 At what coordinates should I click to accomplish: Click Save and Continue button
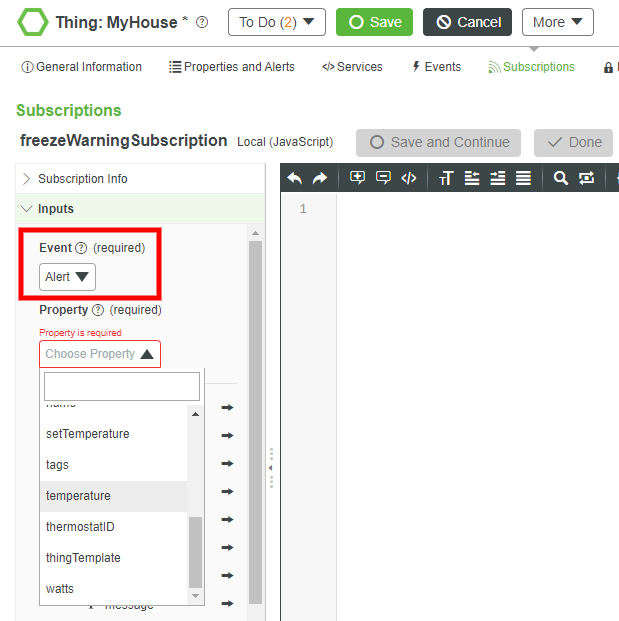pos(438,143)
